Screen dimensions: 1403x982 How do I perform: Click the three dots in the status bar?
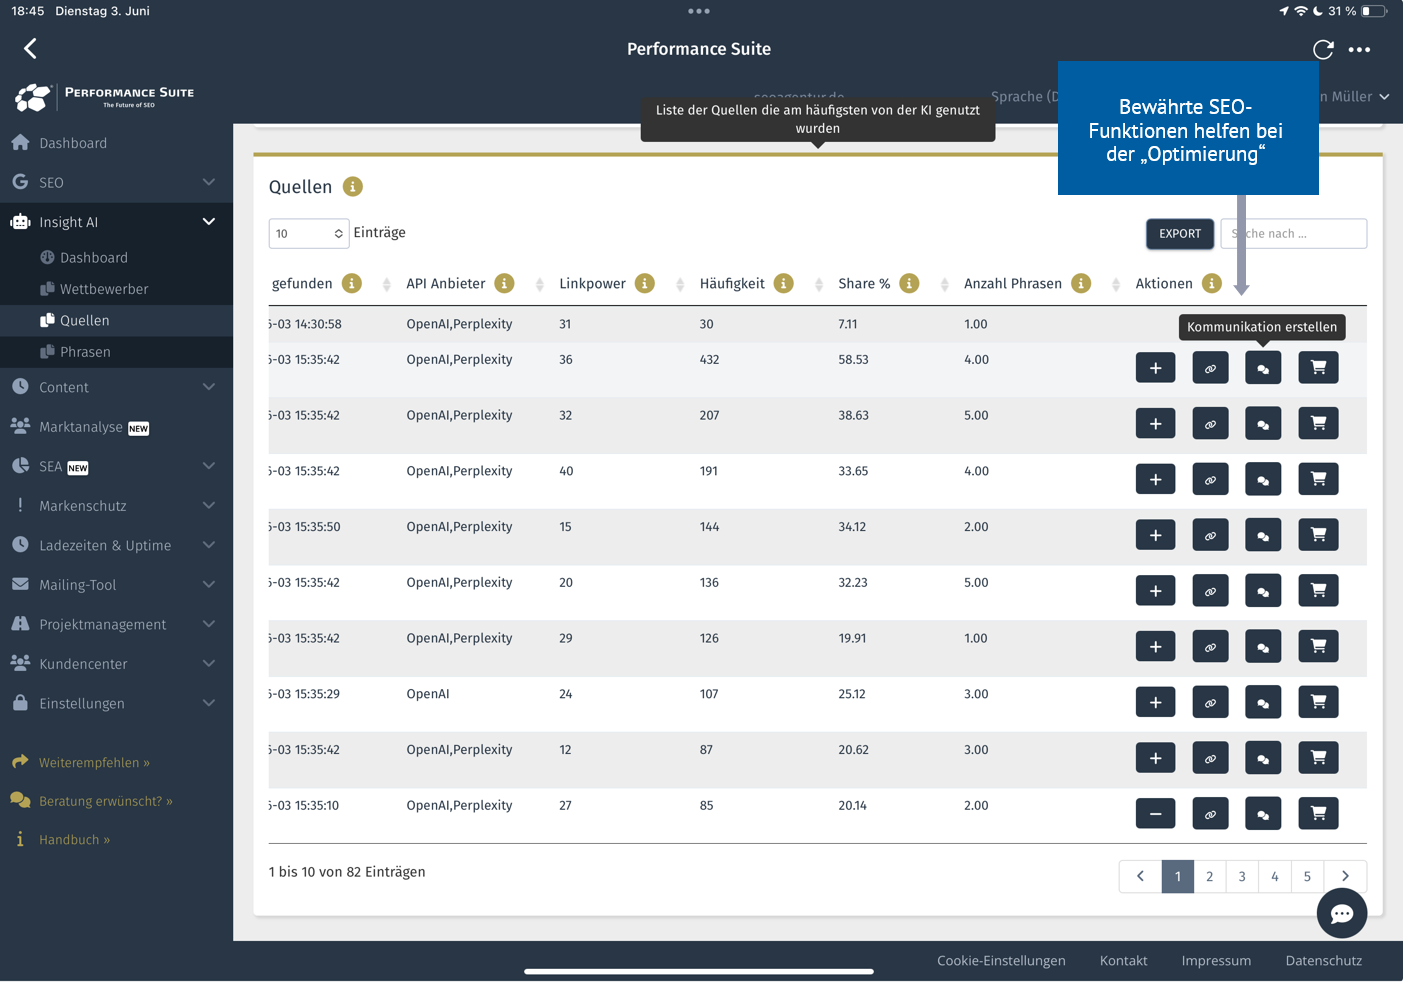(x=699, y=11)
